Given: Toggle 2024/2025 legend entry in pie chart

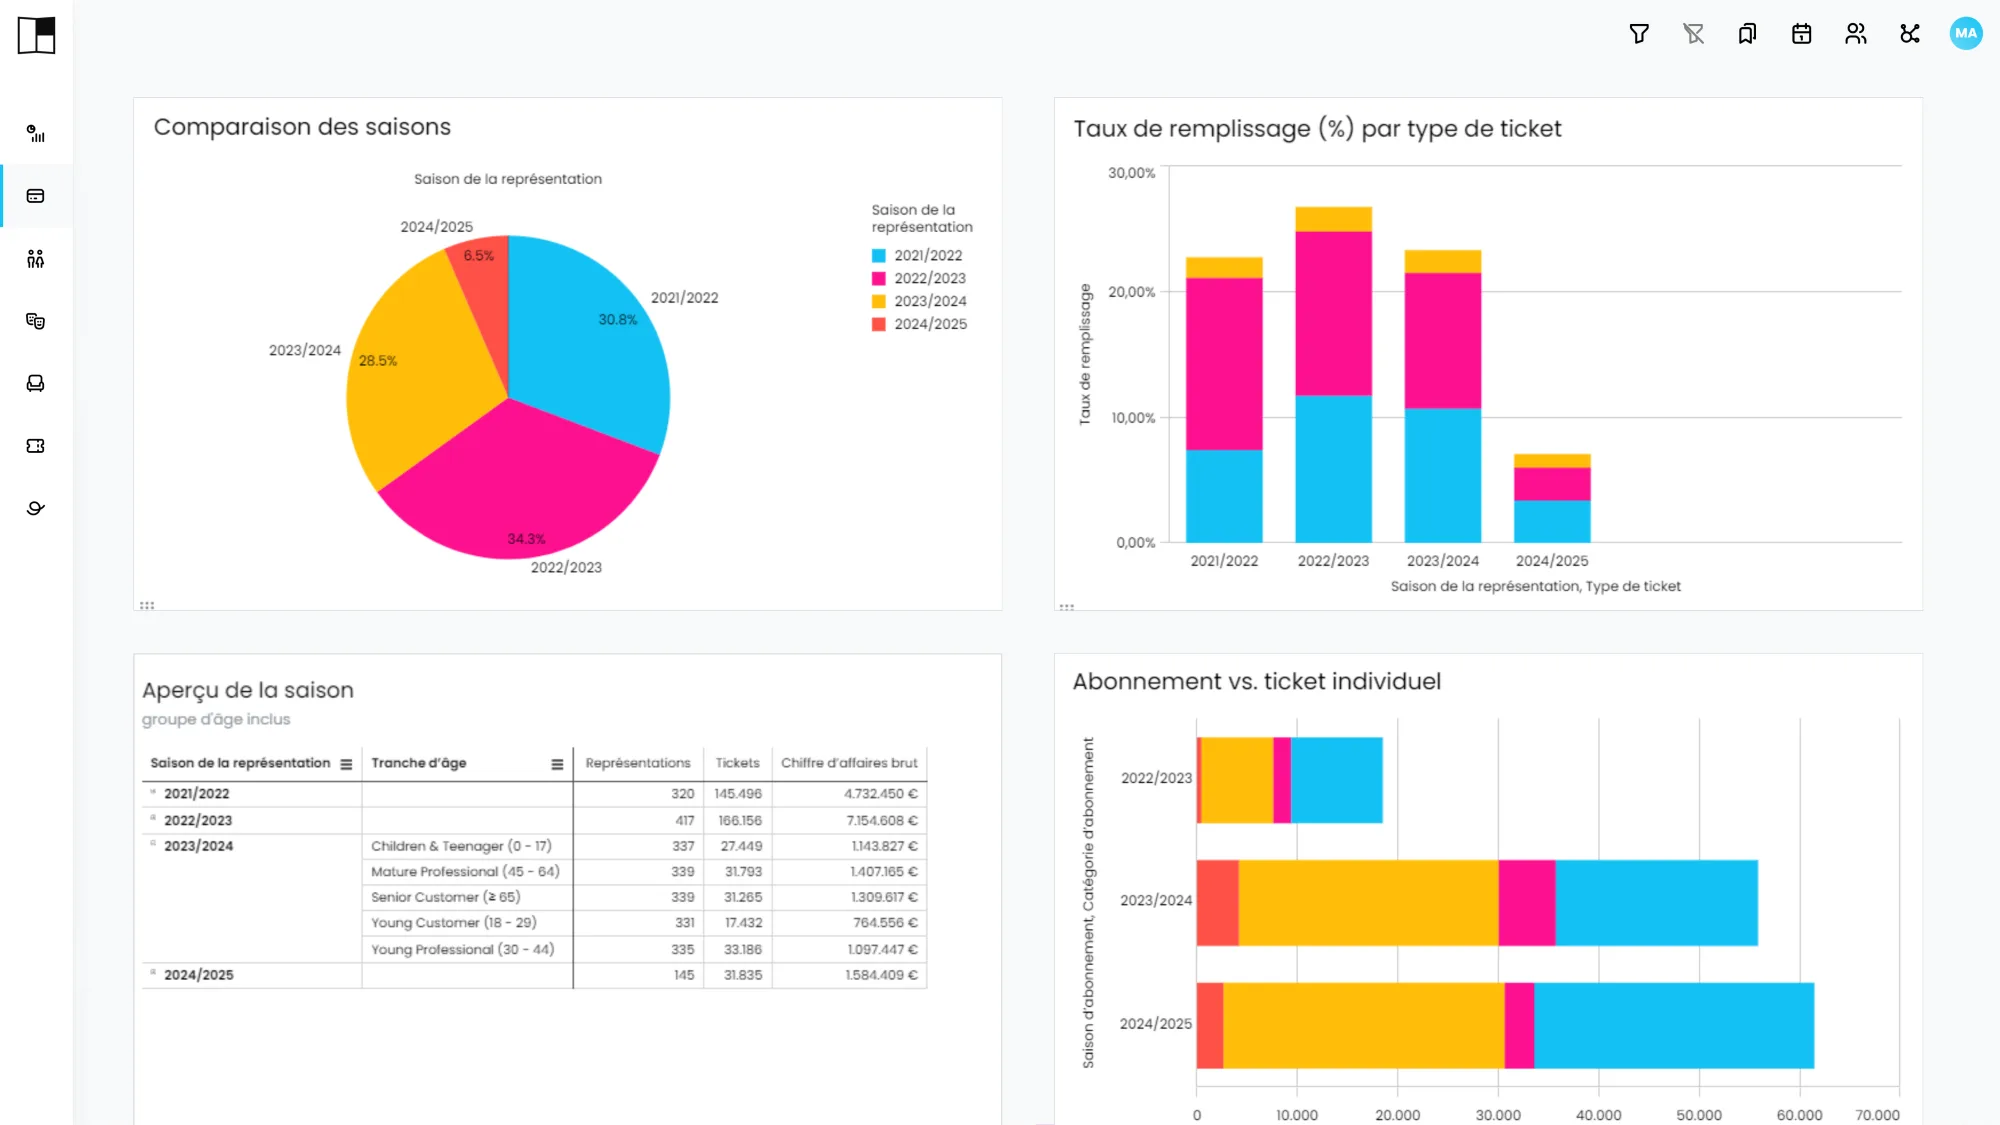Looking at the screenshot, I should [919, 324].
